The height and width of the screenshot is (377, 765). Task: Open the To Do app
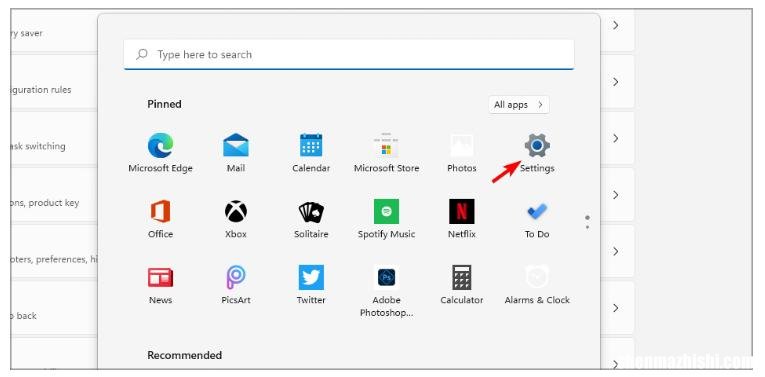pyautogui.click(x=537, y=218)
